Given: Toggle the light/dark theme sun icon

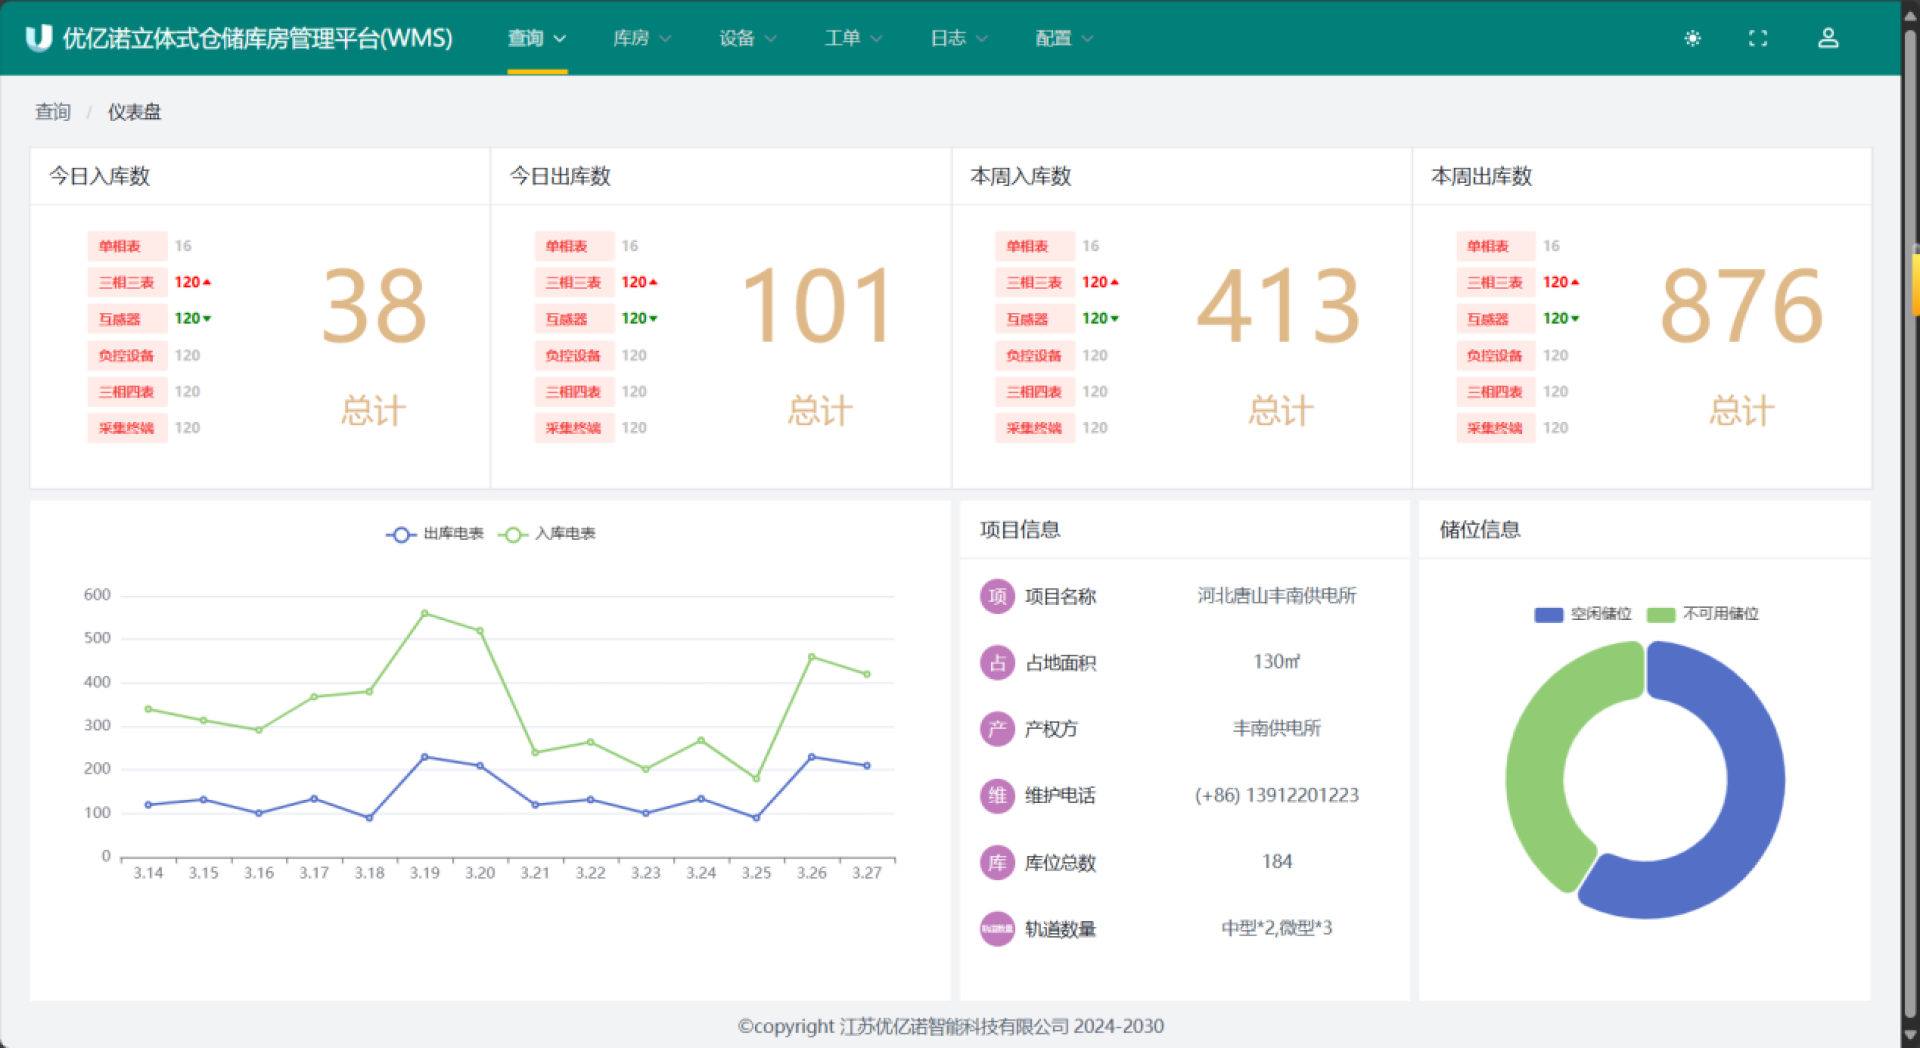Looking at the screenshot, I should click(x=1692, y=38).
